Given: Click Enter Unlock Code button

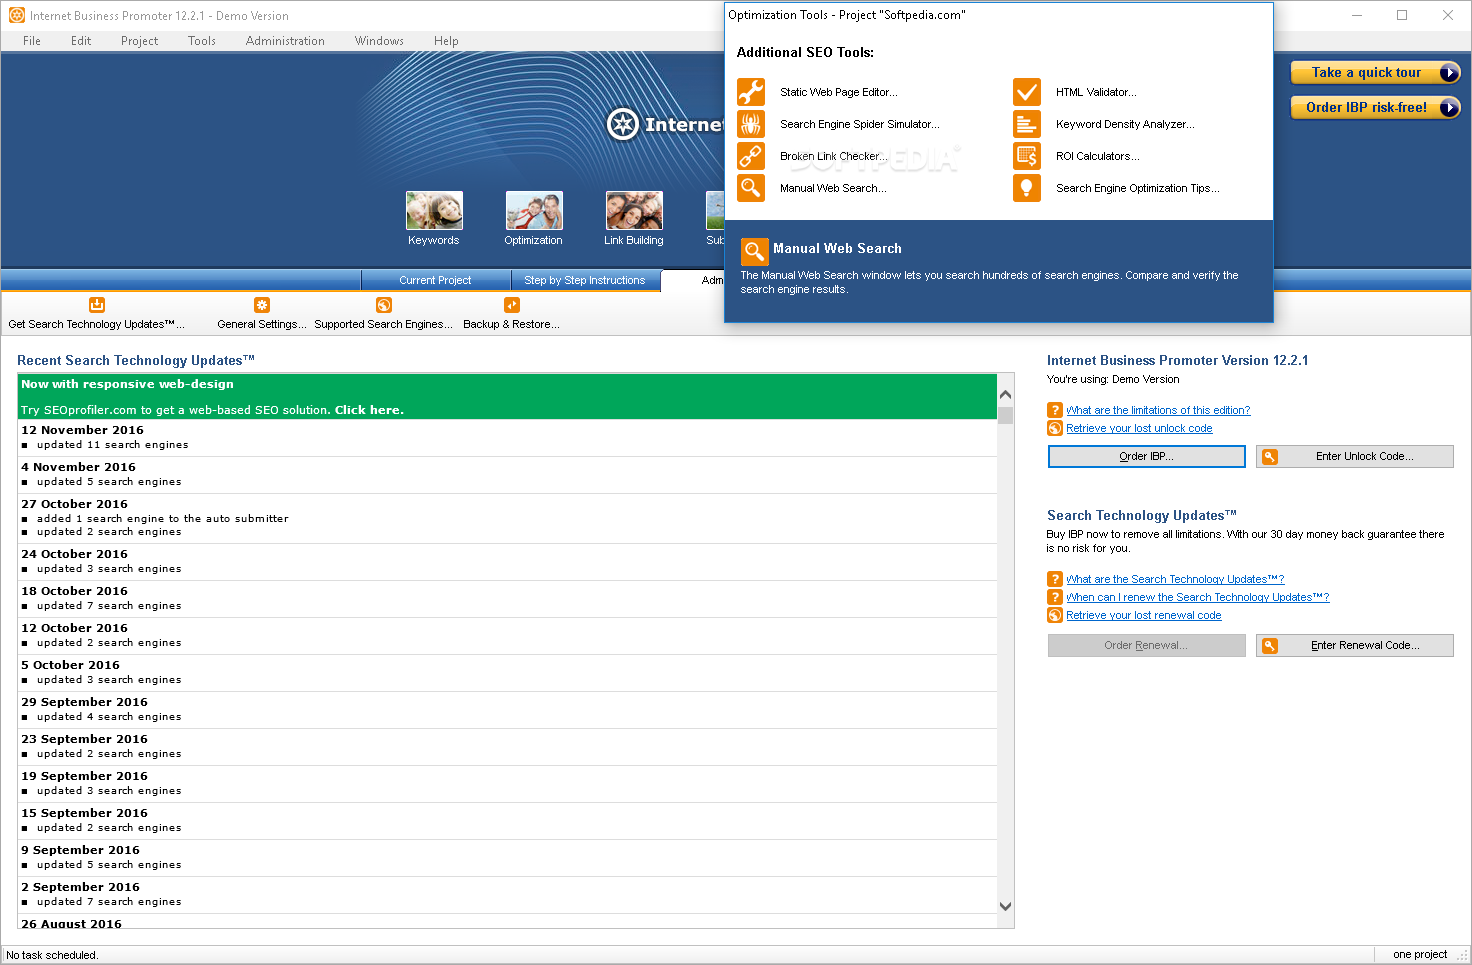Looking at the screenshot, I should tap(1355, 456).
